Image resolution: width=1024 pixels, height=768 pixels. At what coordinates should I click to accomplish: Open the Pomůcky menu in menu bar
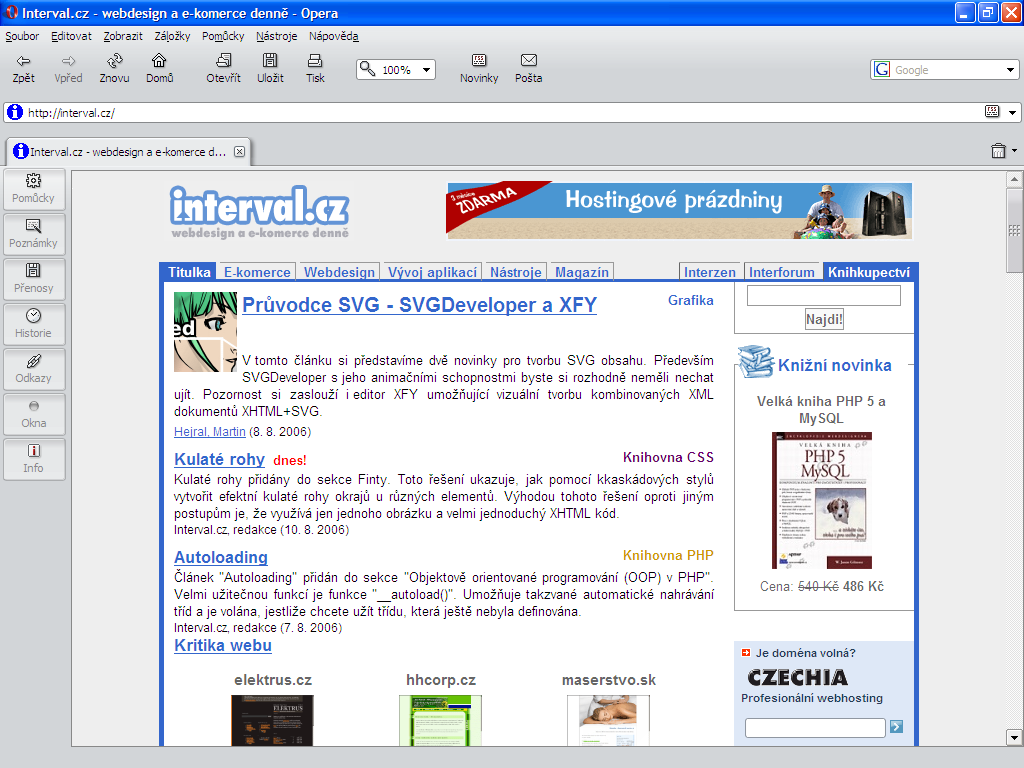(223, 36)
